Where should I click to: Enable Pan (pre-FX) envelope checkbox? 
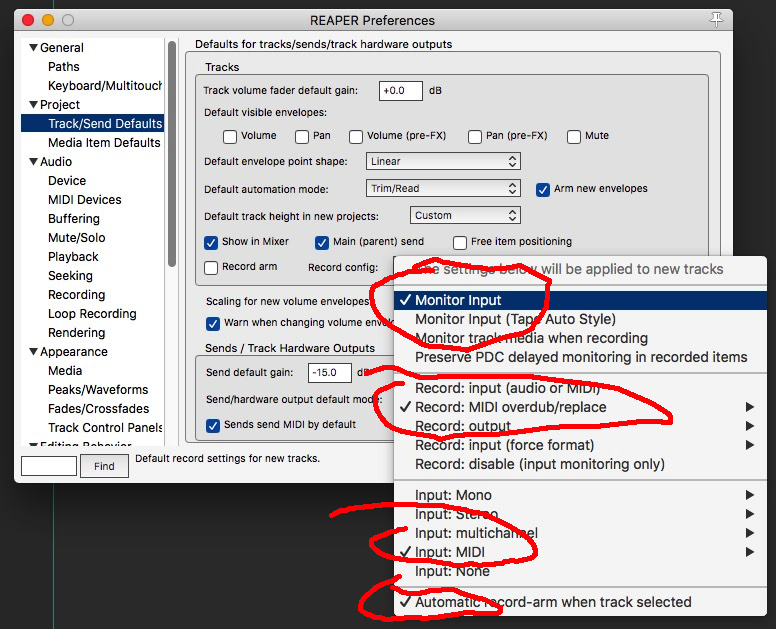(x=475, y=137)
